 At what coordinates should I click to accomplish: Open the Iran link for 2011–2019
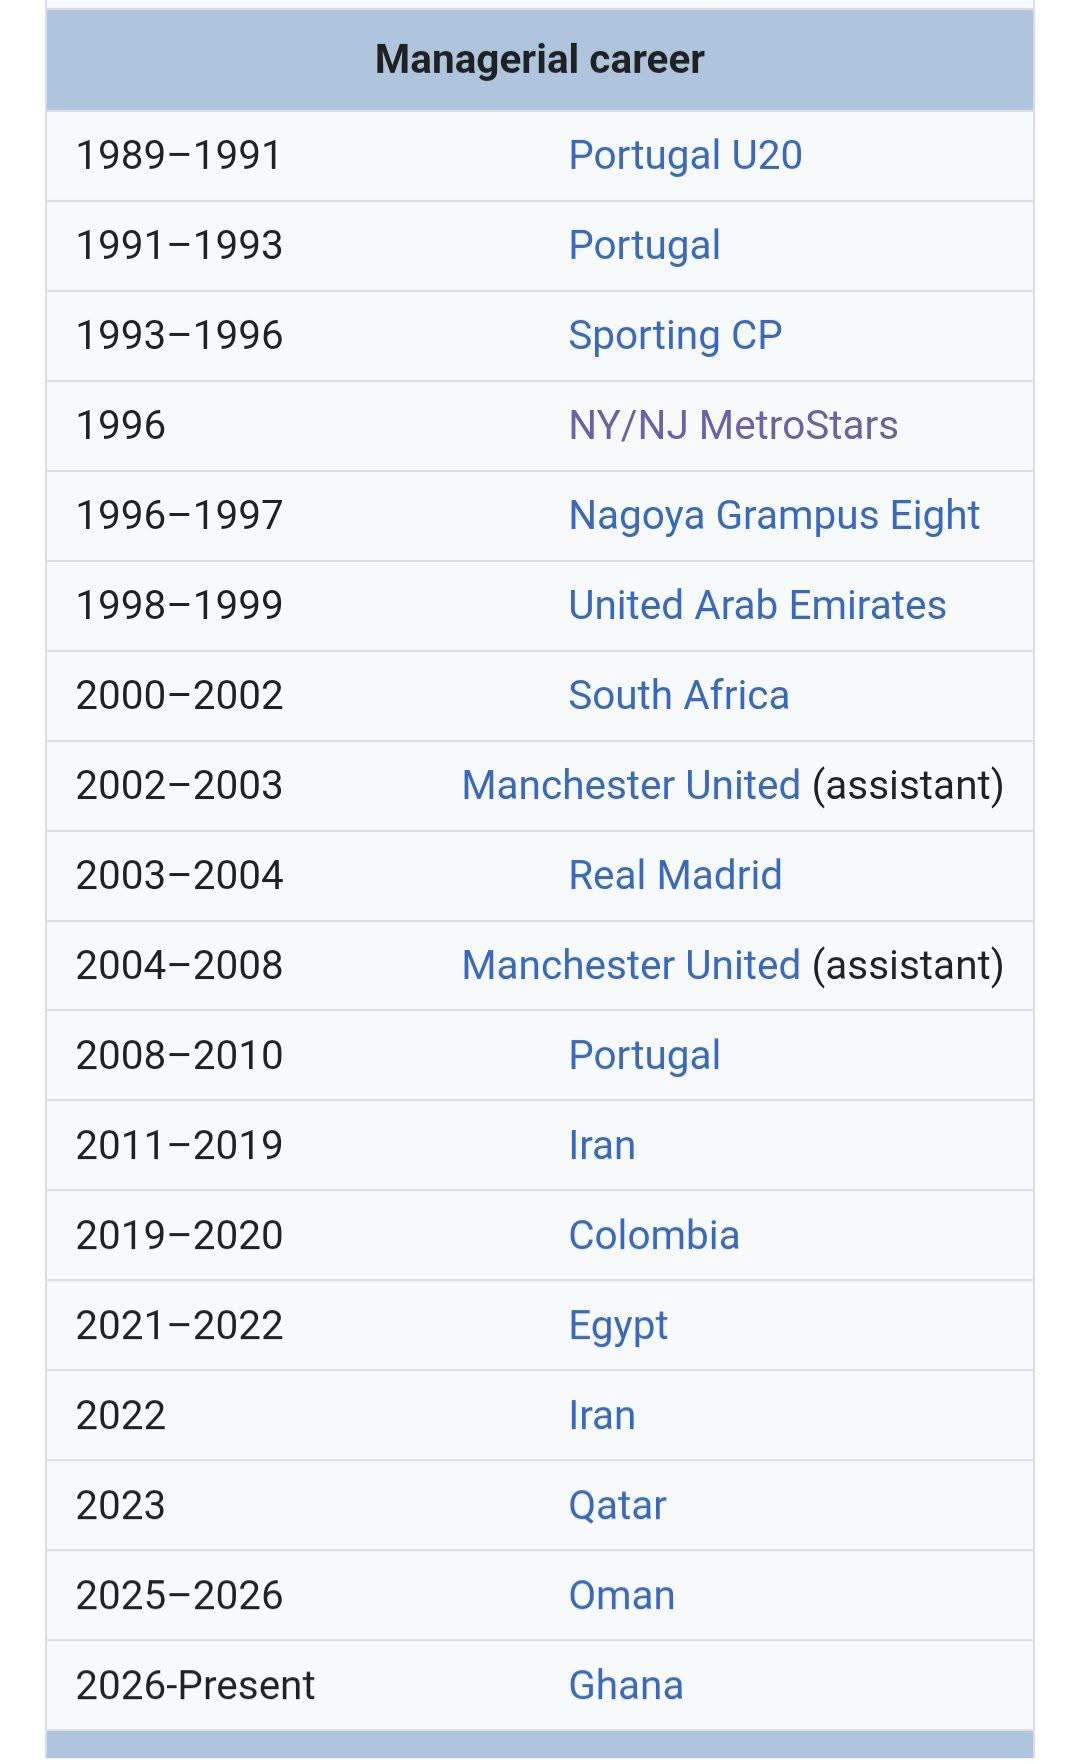tap(601, 1146)
